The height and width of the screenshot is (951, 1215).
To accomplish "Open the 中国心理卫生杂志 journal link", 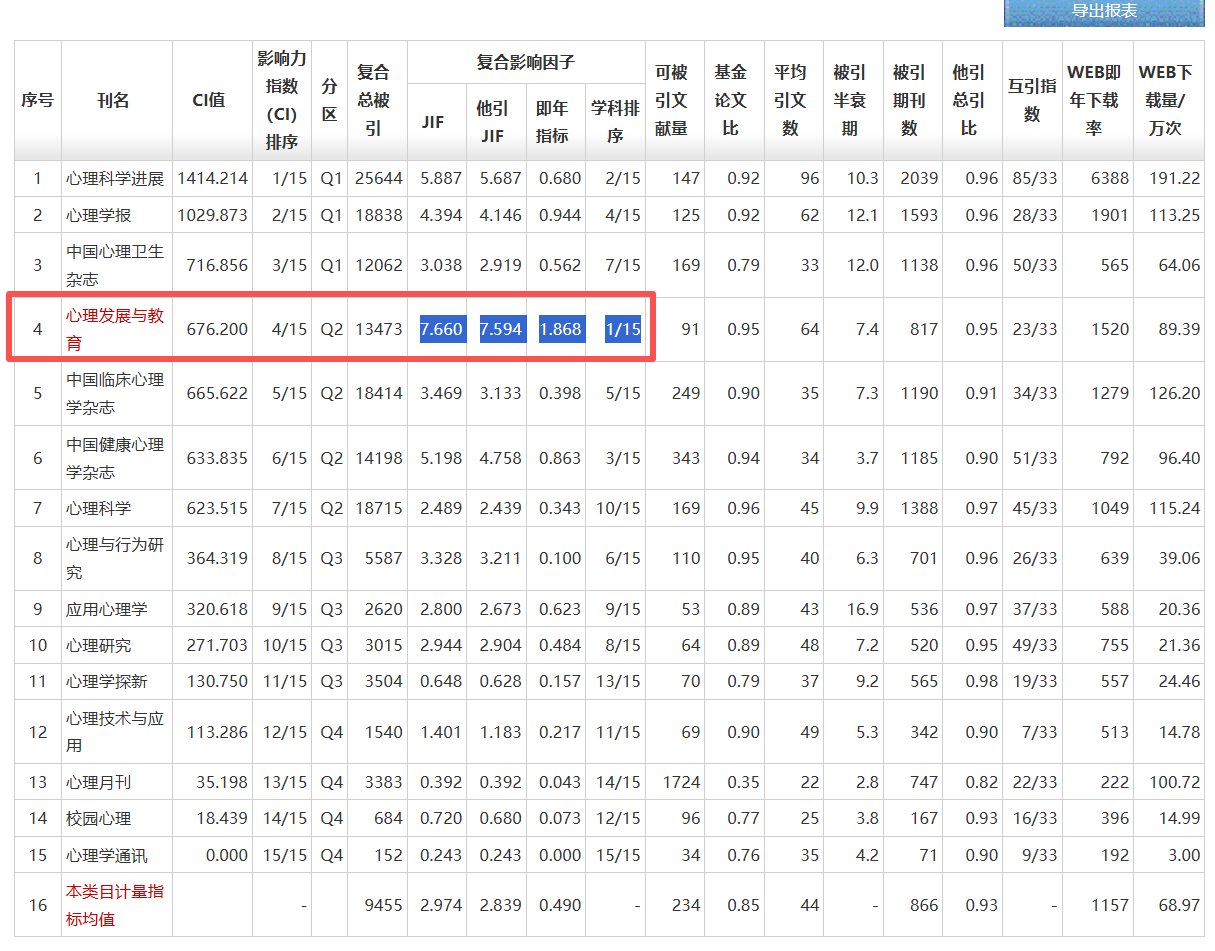I will (x=115, y=265).
